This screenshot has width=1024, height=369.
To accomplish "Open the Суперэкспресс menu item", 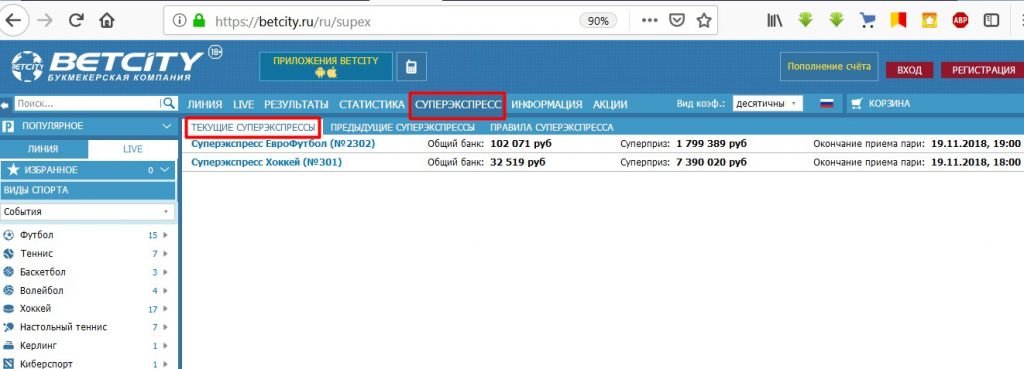I will (x=458, y=104).
